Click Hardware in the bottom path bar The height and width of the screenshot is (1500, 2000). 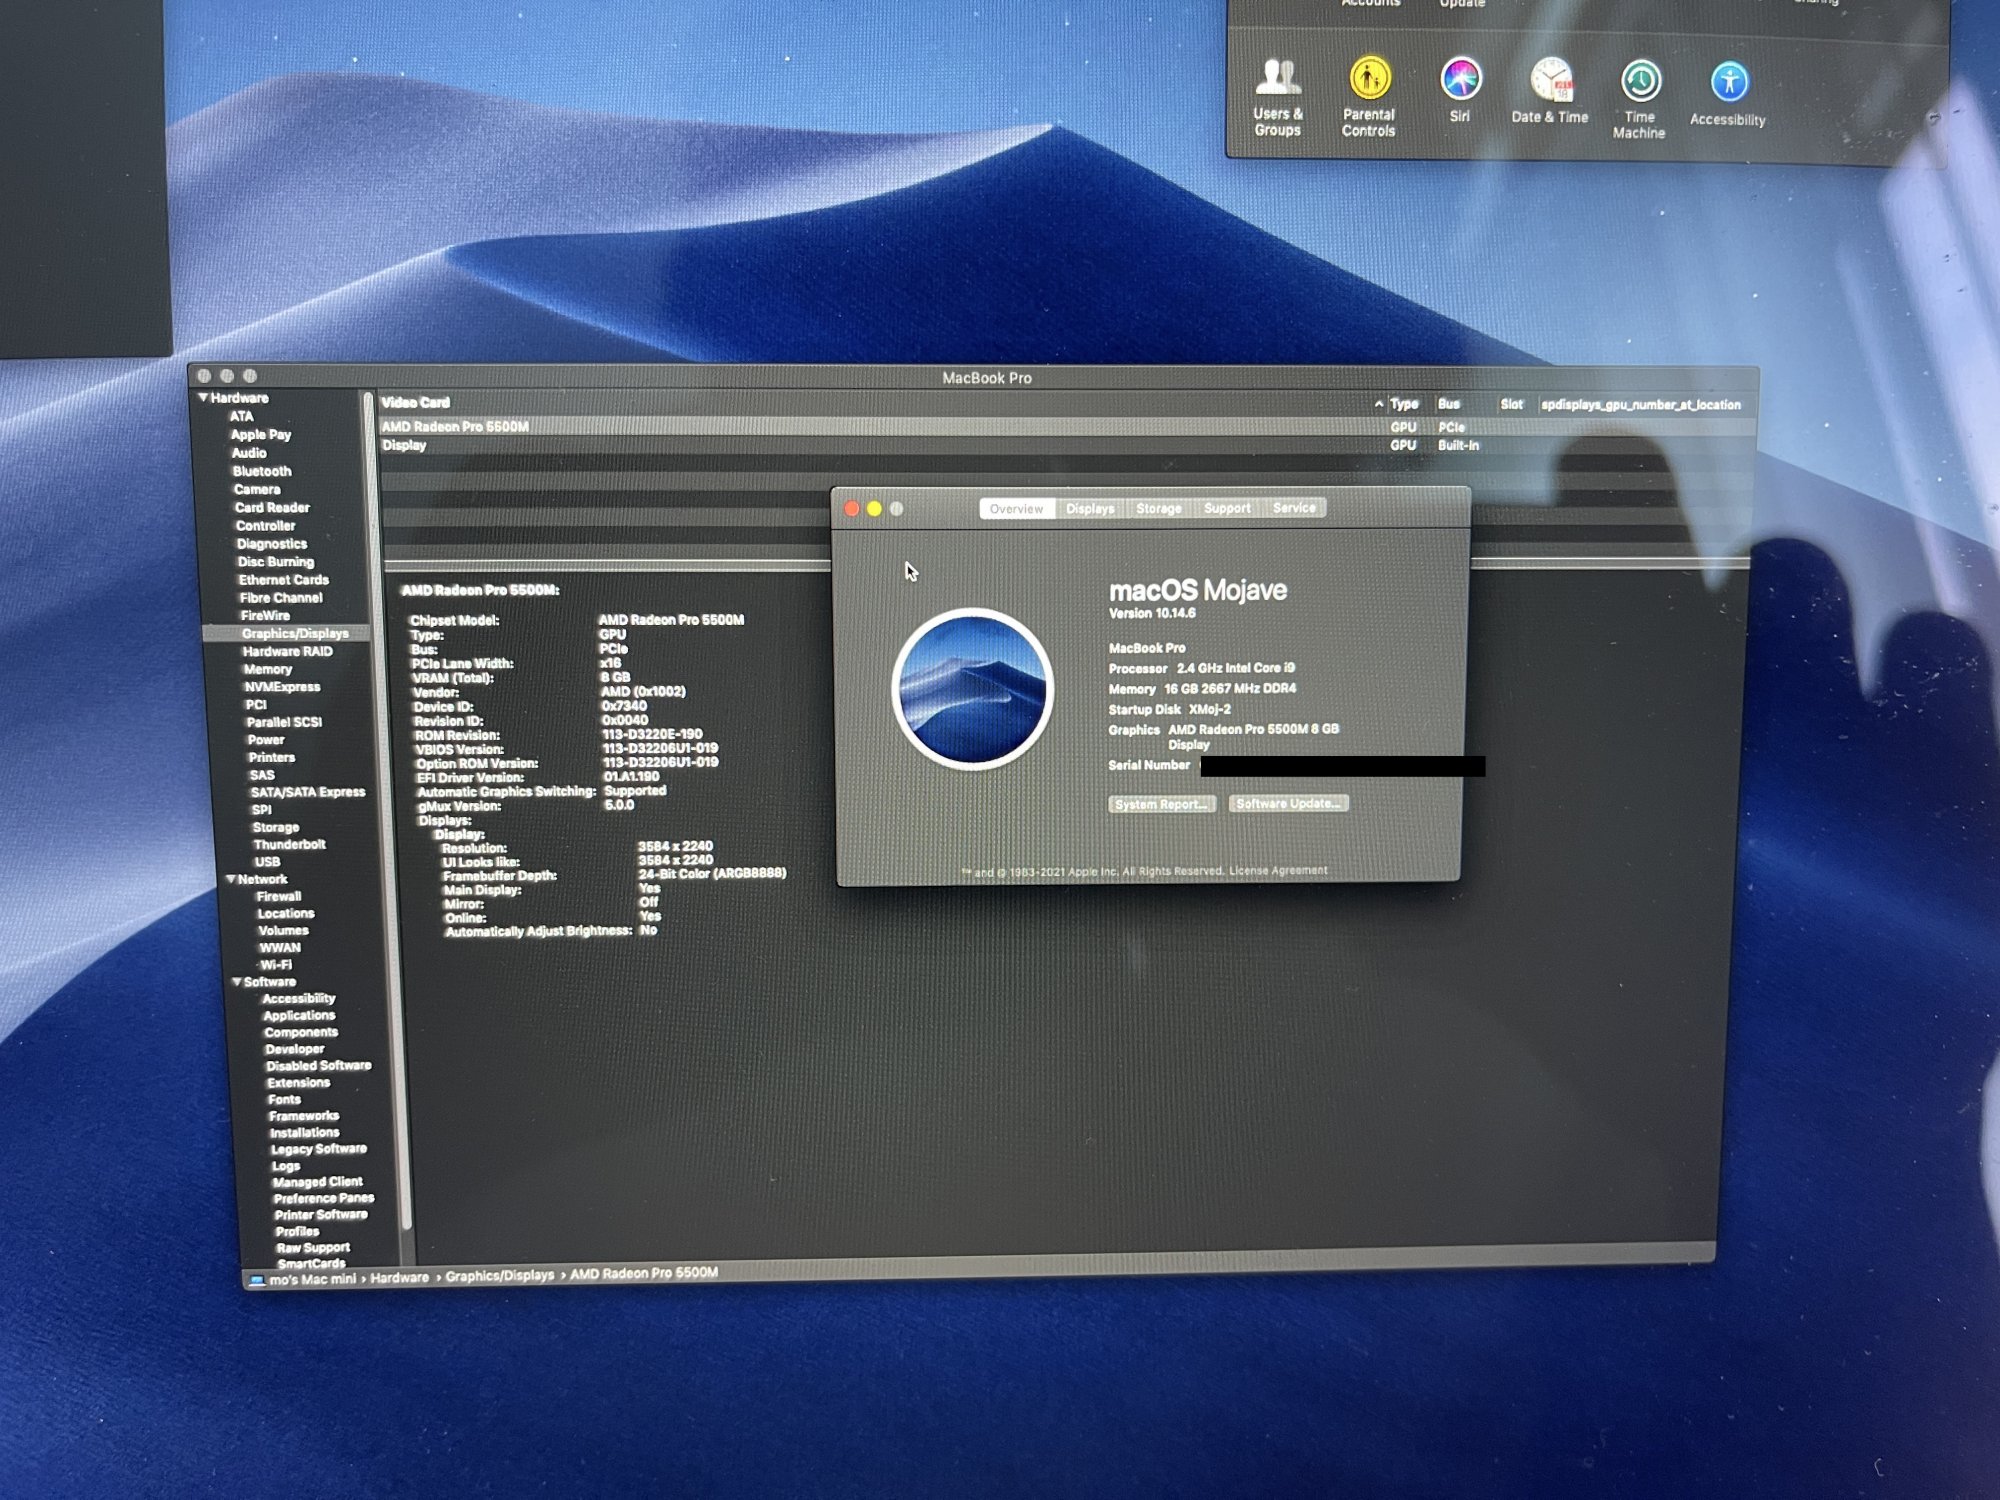pos(399,1277)
